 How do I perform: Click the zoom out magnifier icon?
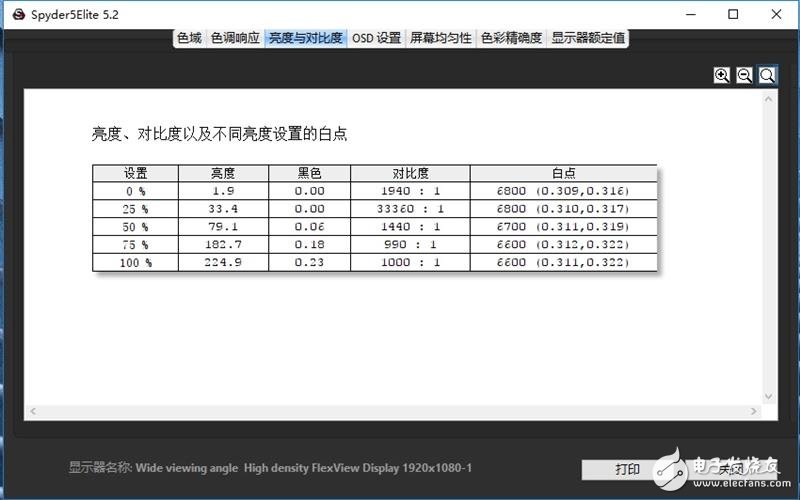coord(744,76)
